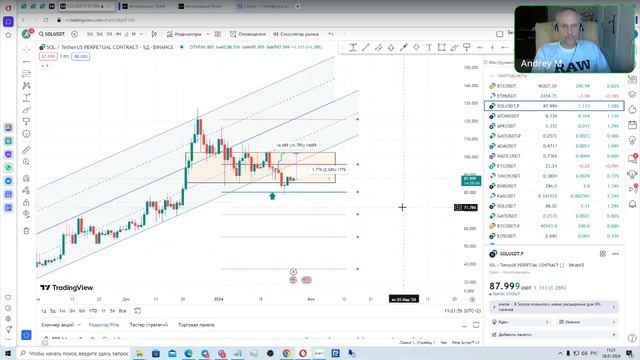Pick the vertical line in favorites toolbar
This screenshot has width=640, height=360.
(493, 48)
